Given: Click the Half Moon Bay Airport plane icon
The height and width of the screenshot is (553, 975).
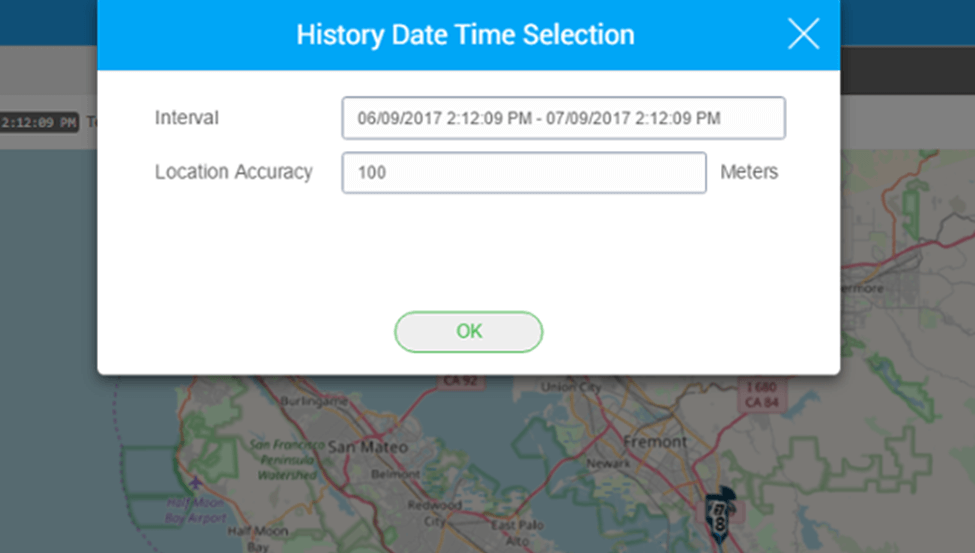Looking at the screenshot, I should pos(196,482).
